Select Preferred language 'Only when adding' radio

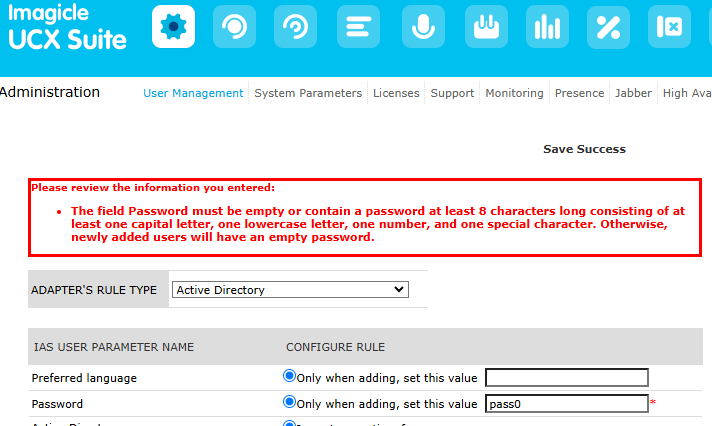pyautogui.click(x=290, y=377)
